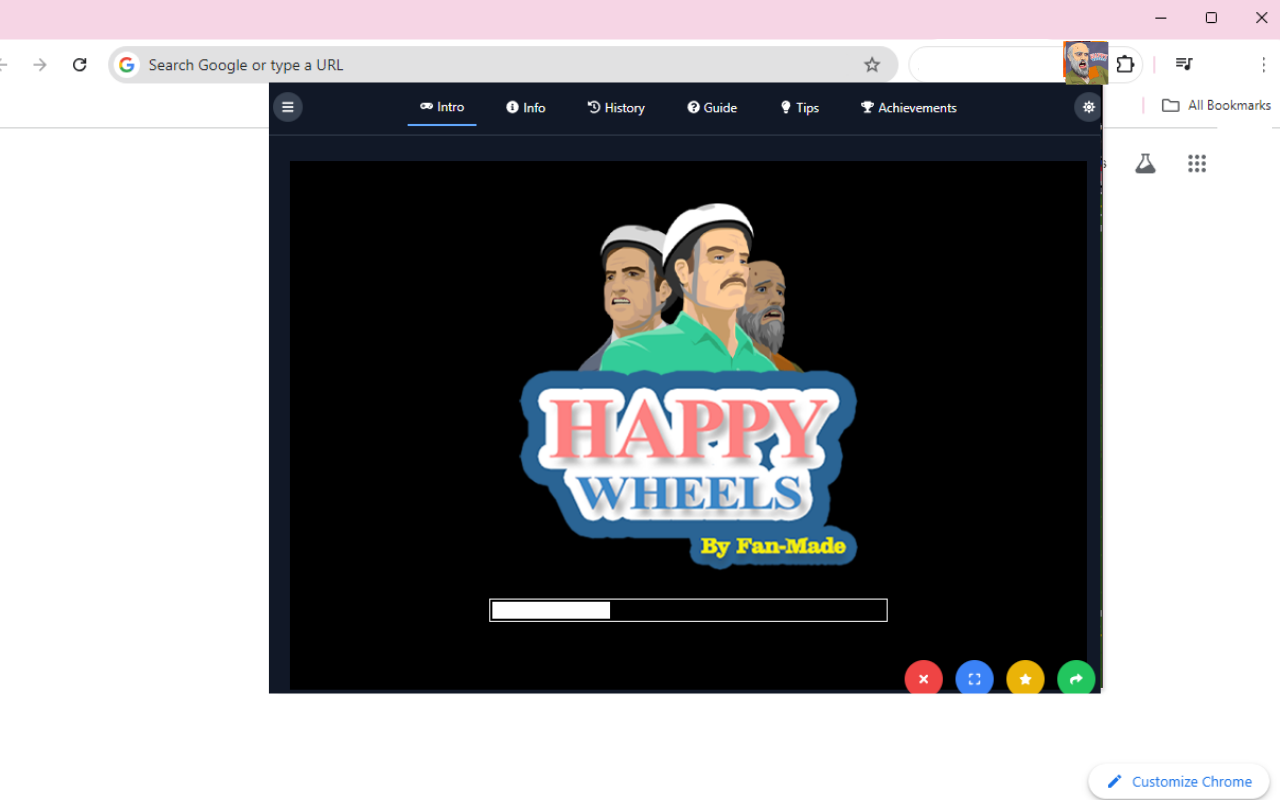1280x800 pixels.
Task: View the Tips section
Action: click(799, 107)
